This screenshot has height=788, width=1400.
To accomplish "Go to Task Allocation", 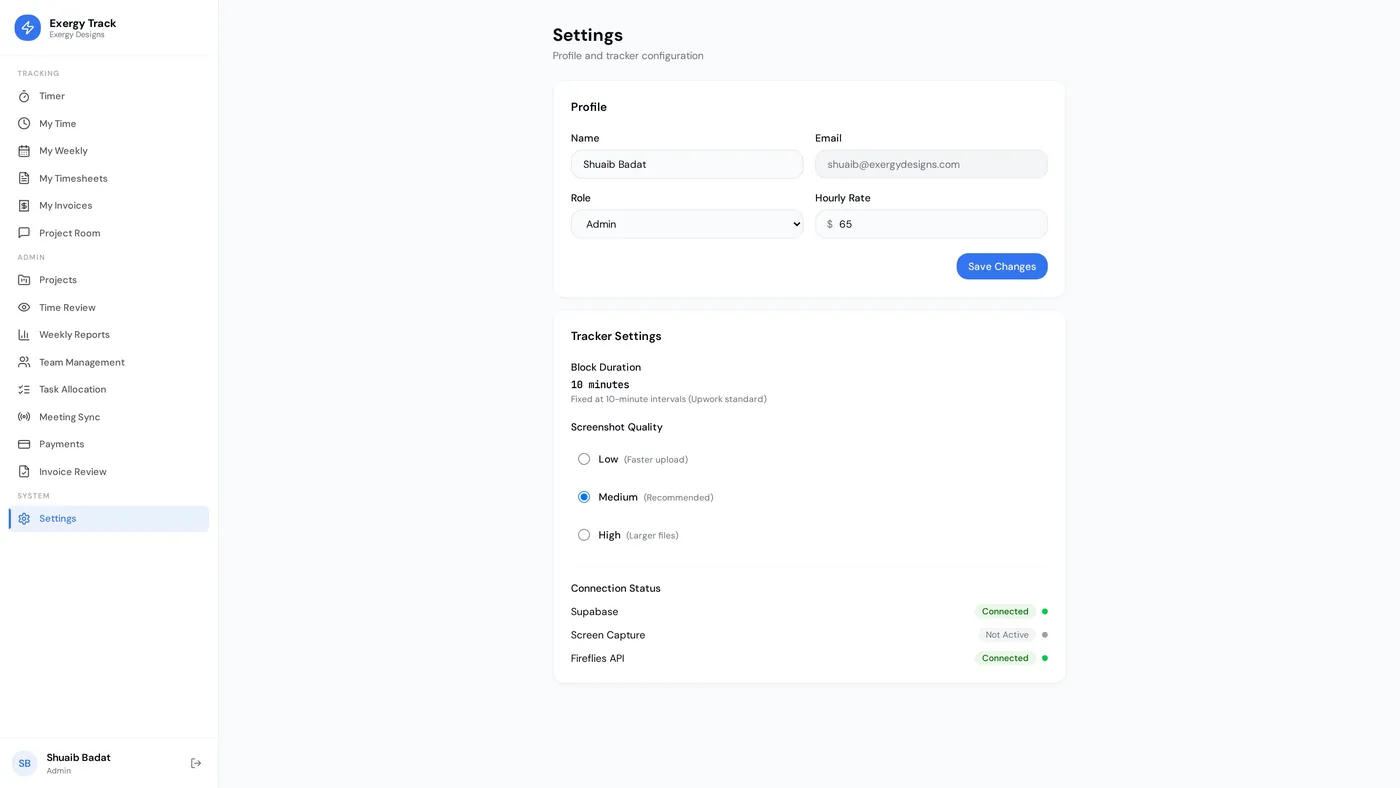I will tap(109, 389).
